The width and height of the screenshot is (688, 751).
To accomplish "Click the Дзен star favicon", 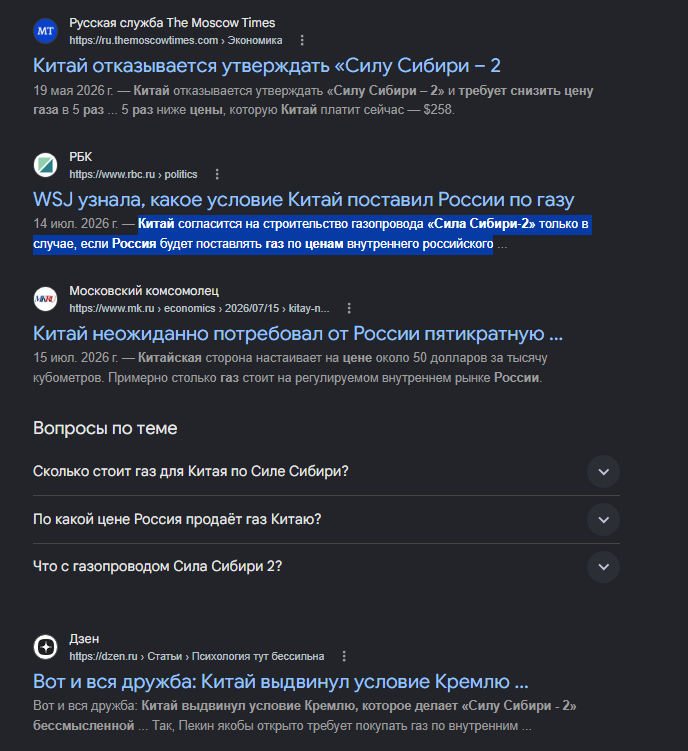I will (46, 647).
